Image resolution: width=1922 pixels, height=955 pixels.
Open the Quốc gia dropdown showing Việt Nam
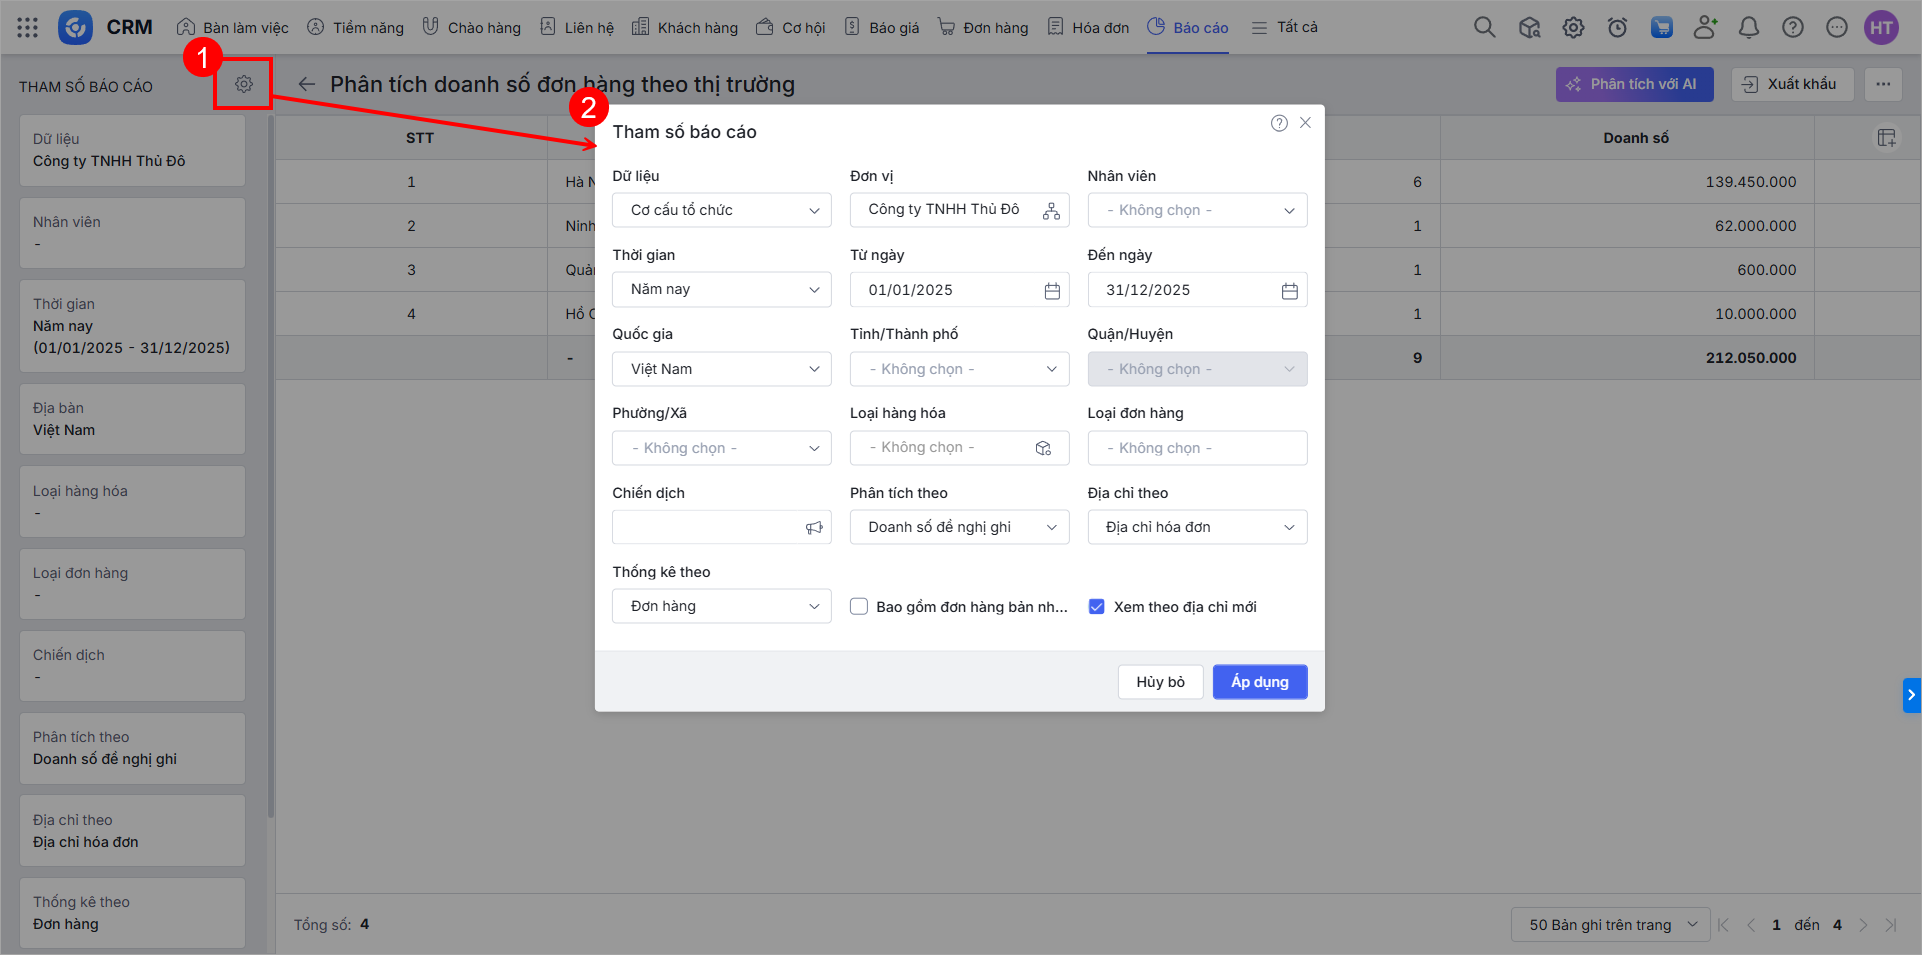click(x=721, y=369)
